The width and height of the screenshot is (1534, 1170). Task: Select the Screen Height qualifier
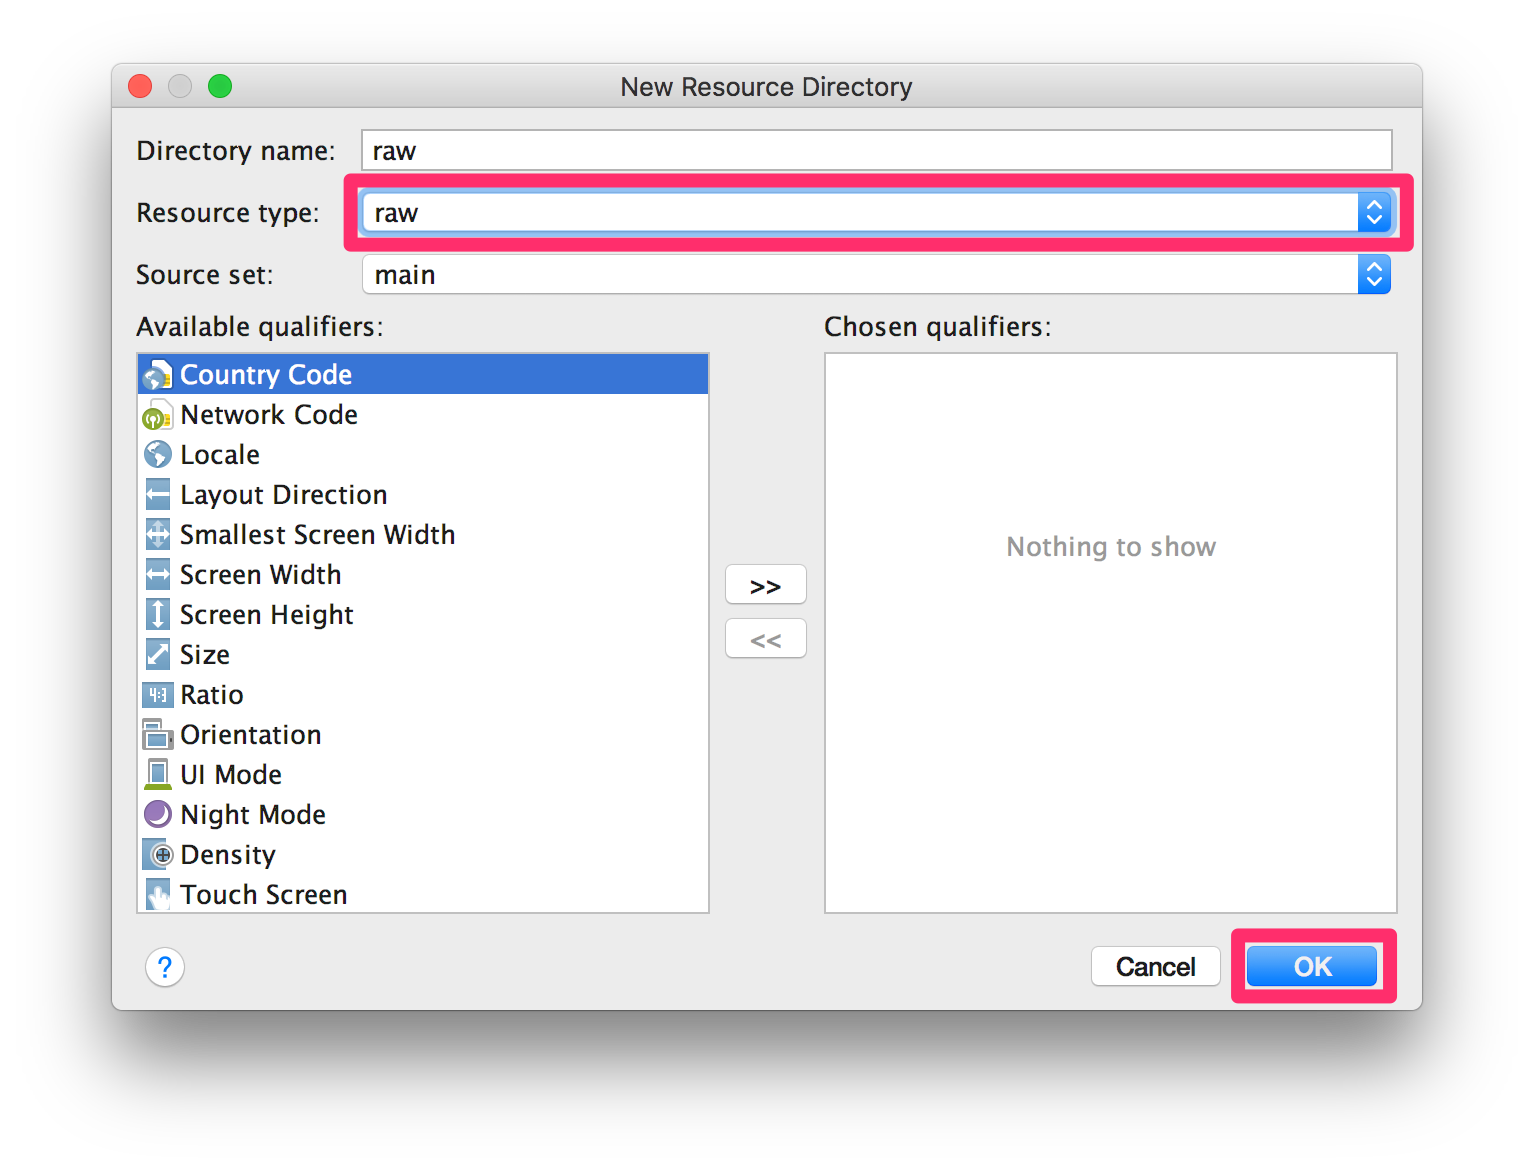click(x=423, y=614)
